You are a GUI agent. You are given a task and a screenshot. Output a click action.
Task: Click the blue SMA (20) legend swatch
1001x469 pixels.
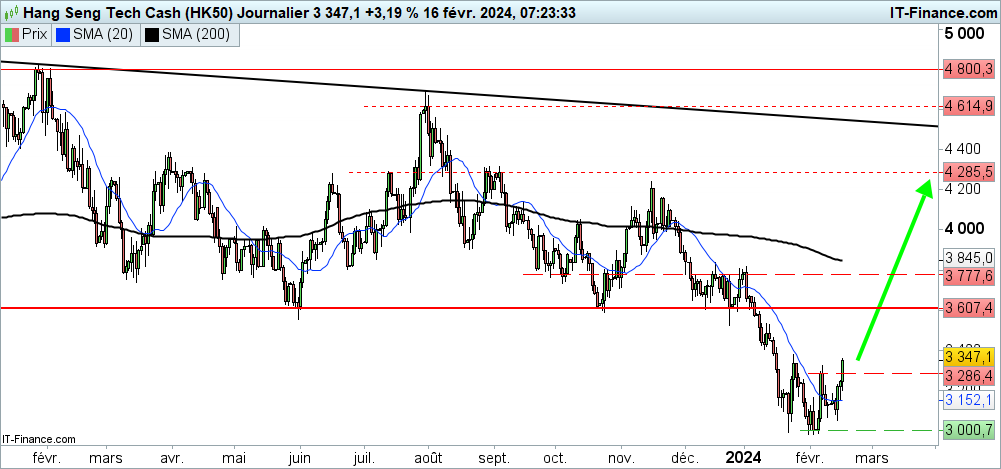(64, 34)
